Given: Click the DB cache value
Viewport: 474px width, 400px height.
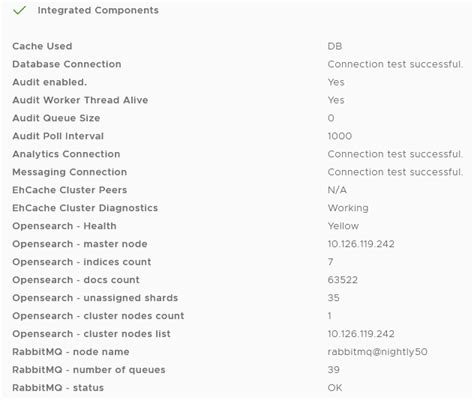Looking at the screenshot, I should point(335,46).
